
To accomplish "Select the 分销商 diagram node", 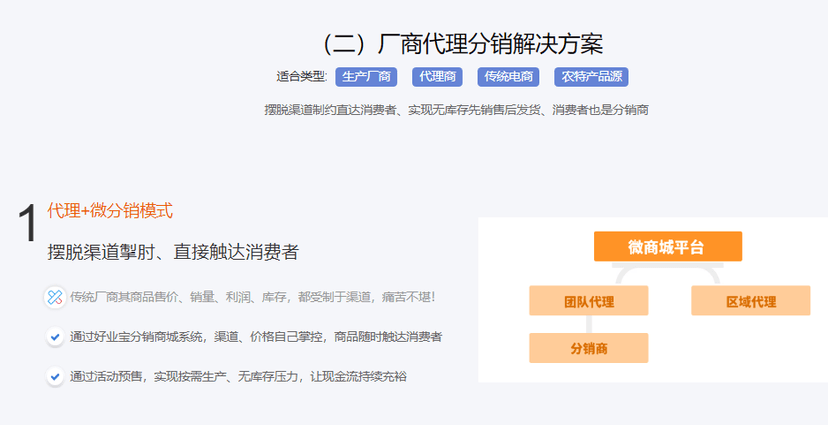I will pos(588,348).
